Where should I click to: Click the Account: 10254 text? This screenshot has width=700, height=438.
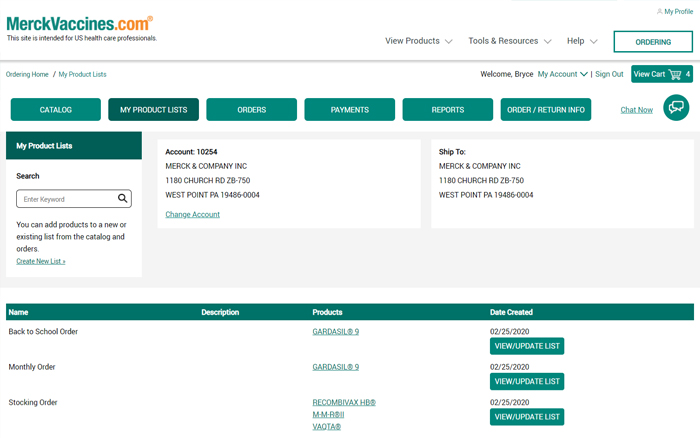(191, 152)
